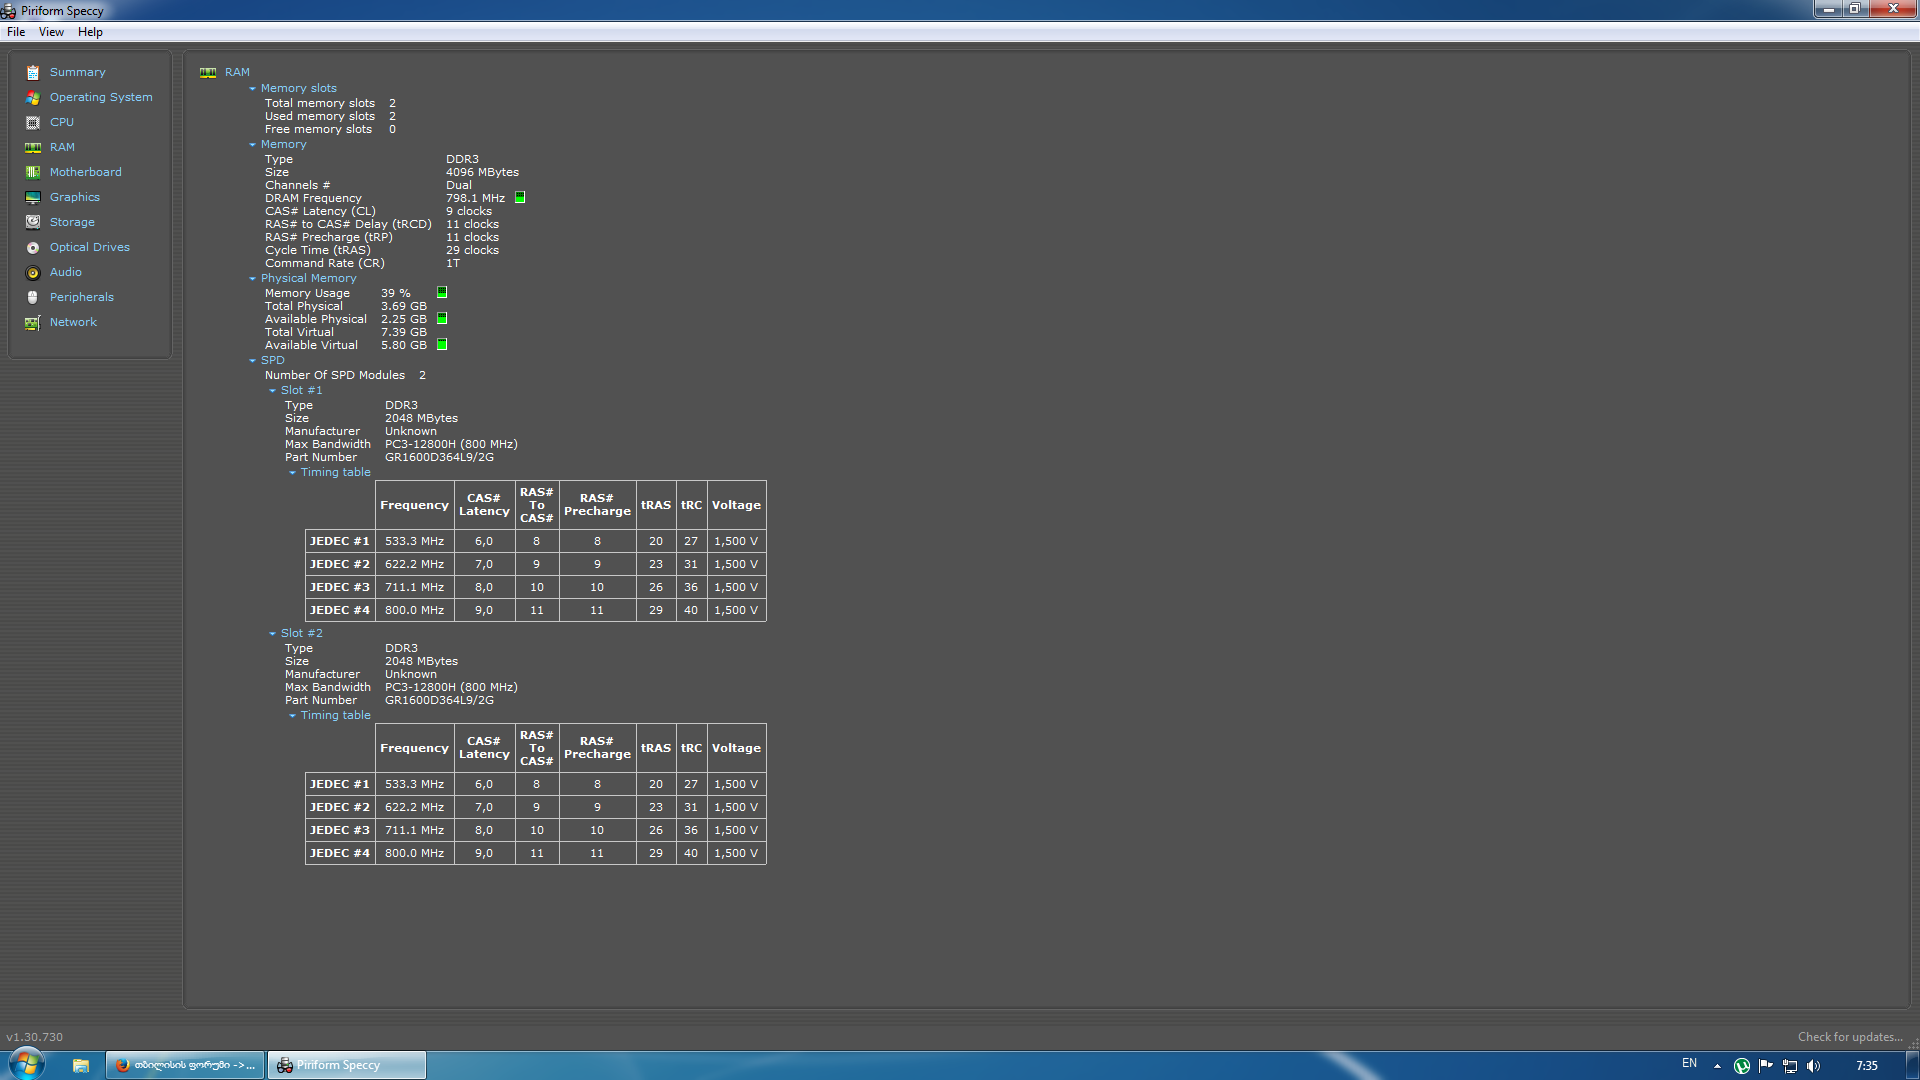Collapse the Memory slots section
Viewport: 1920px width, 1080px height.
253,88
